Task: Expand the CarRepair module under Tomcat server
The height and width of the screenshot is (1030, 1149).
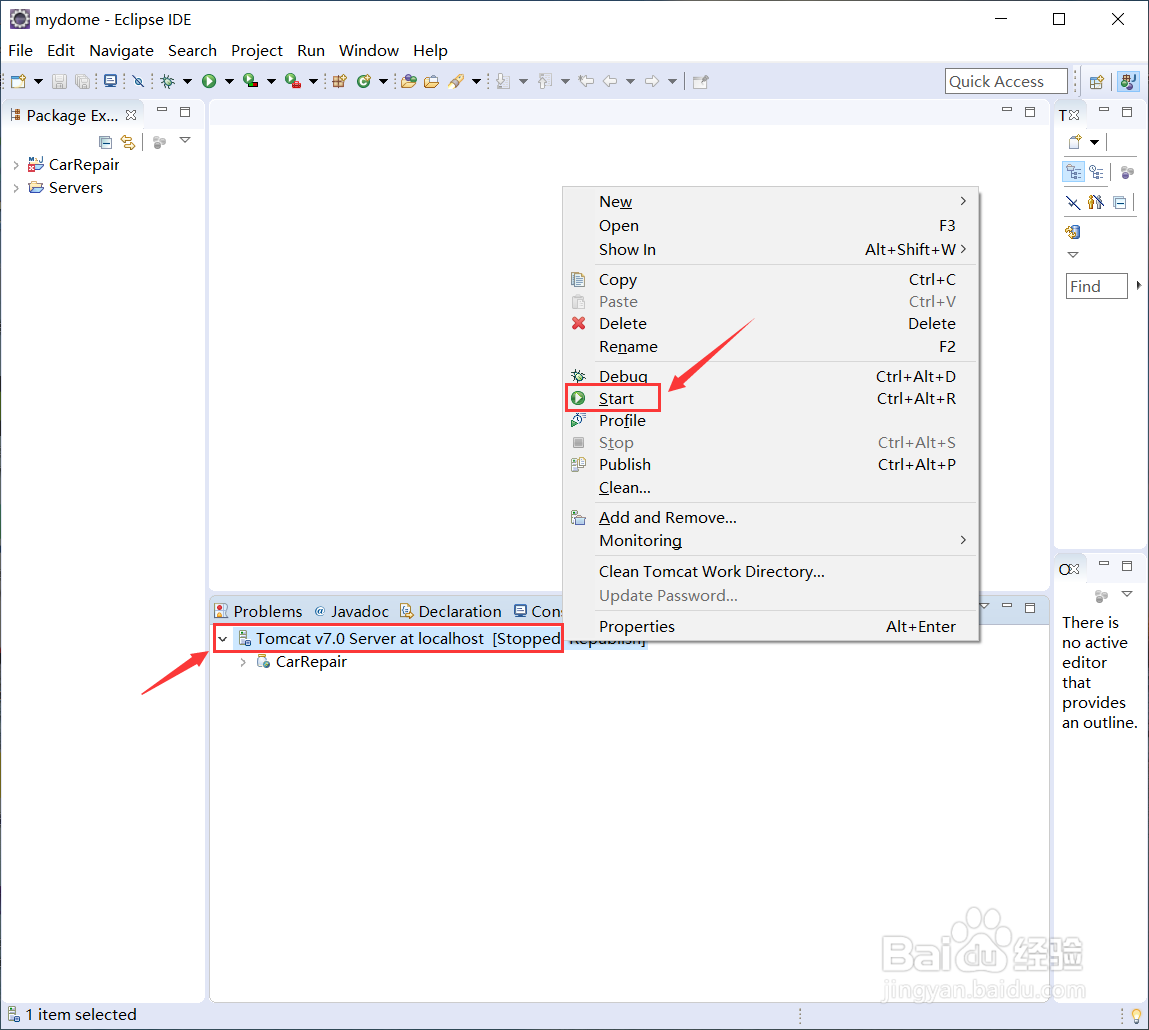Action: [243, 662]
